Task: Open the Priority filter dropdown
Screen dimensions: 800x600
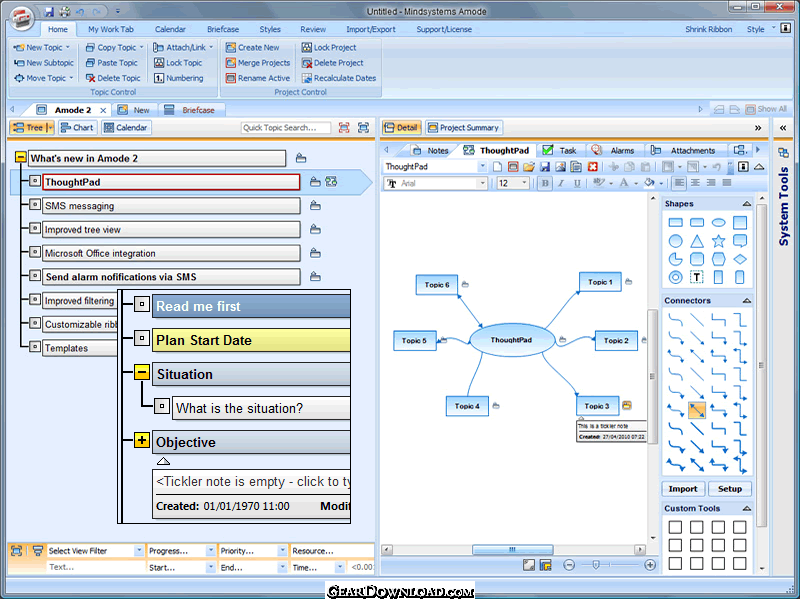Action: pyautogui.click(x=282, y=551)
